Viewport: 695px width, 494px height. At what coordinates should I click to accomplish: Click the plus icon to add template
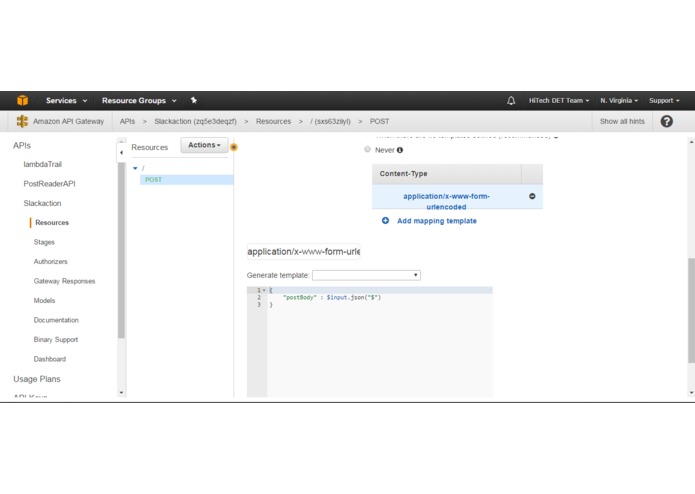coord(386,221)
